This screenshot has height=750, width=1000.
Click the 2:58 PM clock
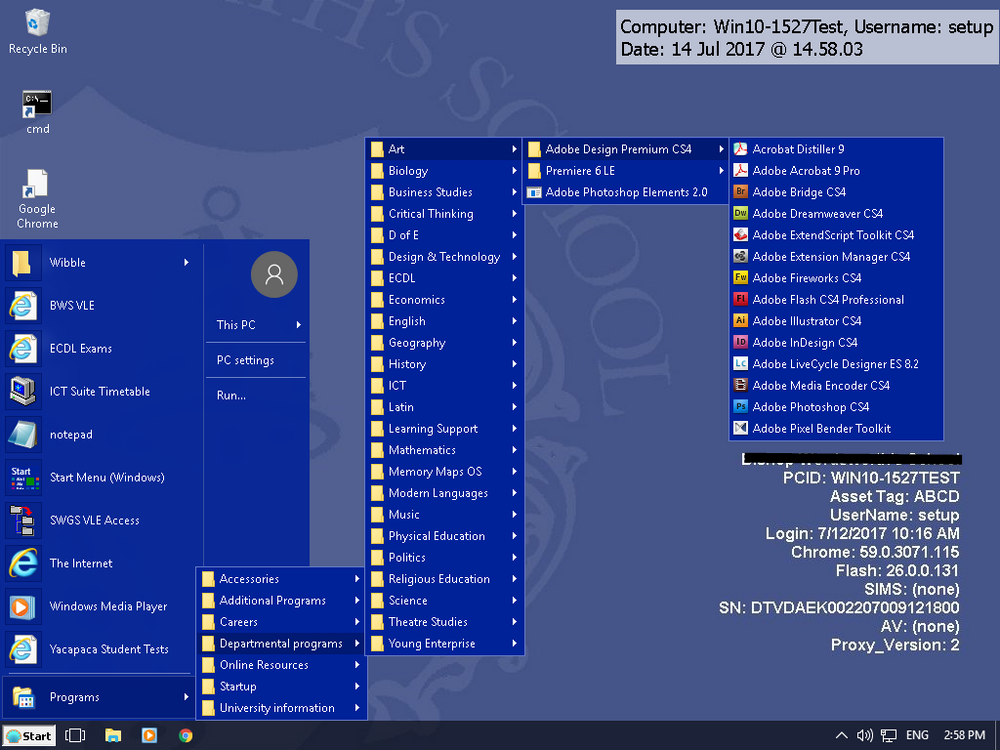coord(964,735)
